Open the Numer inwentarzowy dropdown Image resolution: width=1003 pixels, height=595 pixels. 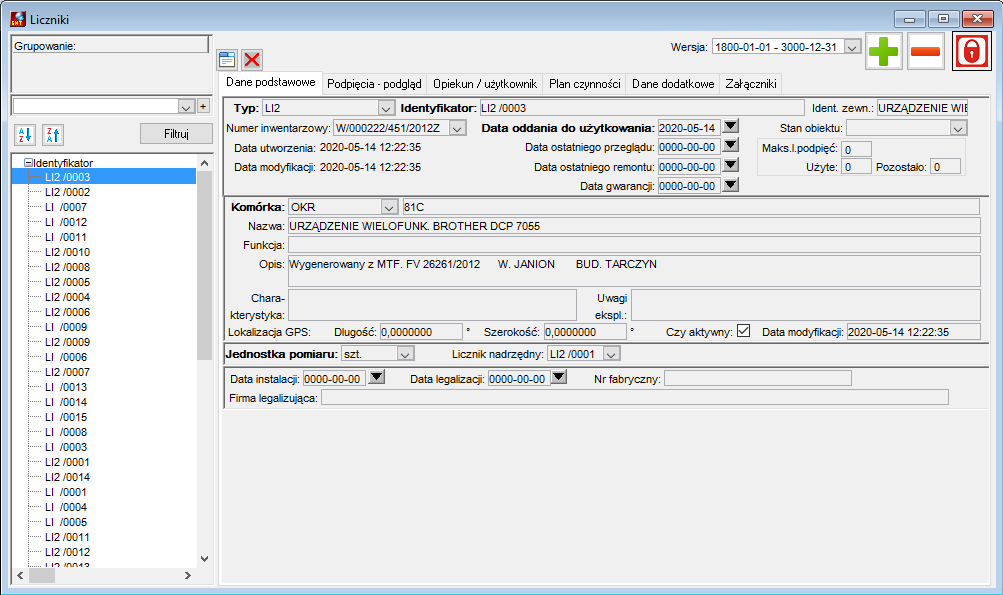click(x=457, y=128)
